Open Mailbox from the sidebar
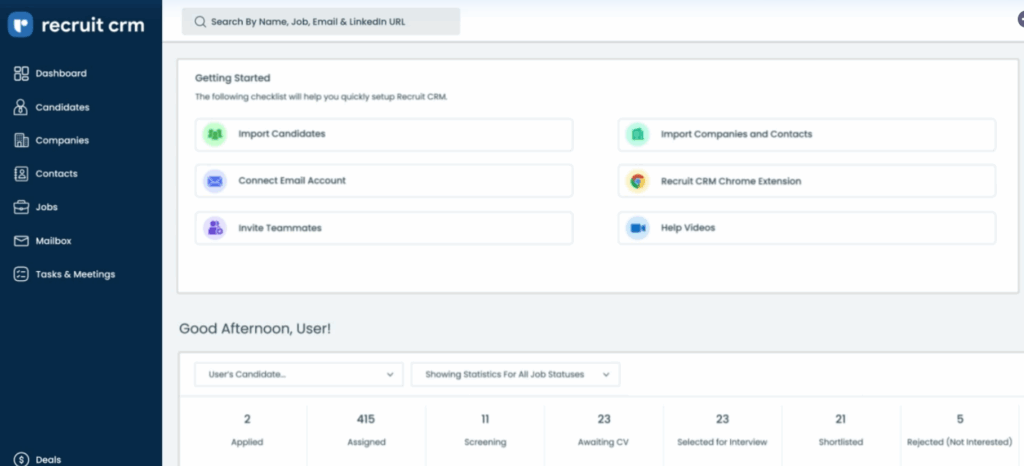1024x466 pixels. 54,241
